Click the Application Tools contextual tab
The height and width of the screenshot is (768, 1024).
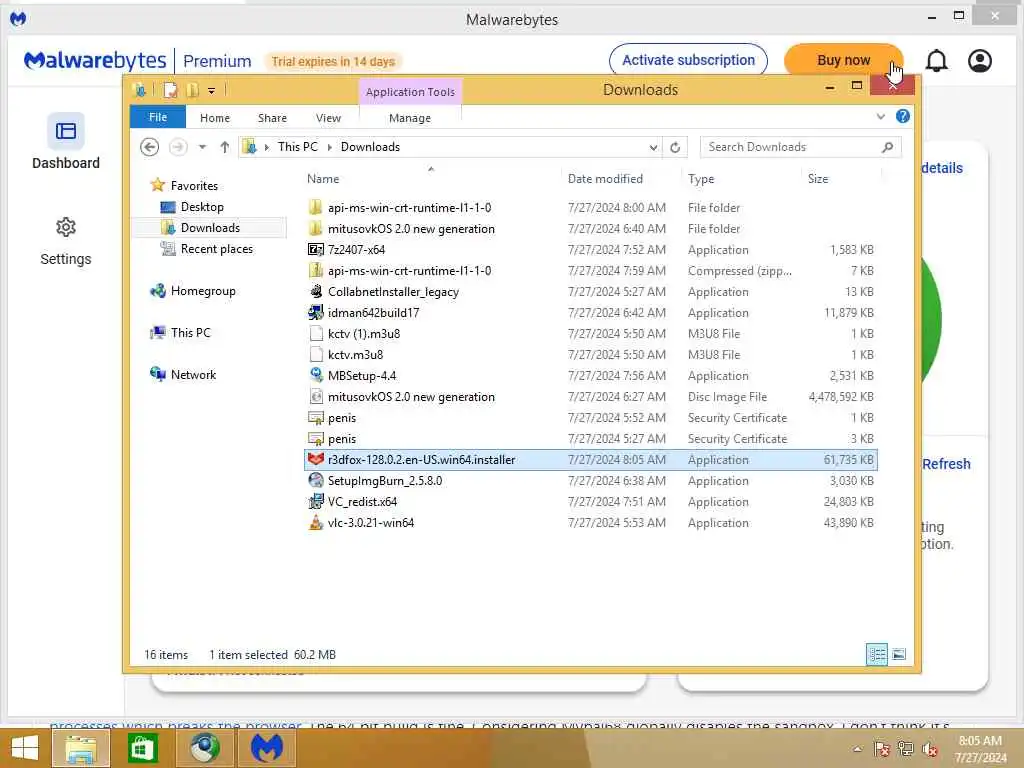pyautogui.click(x=410, y=91)
